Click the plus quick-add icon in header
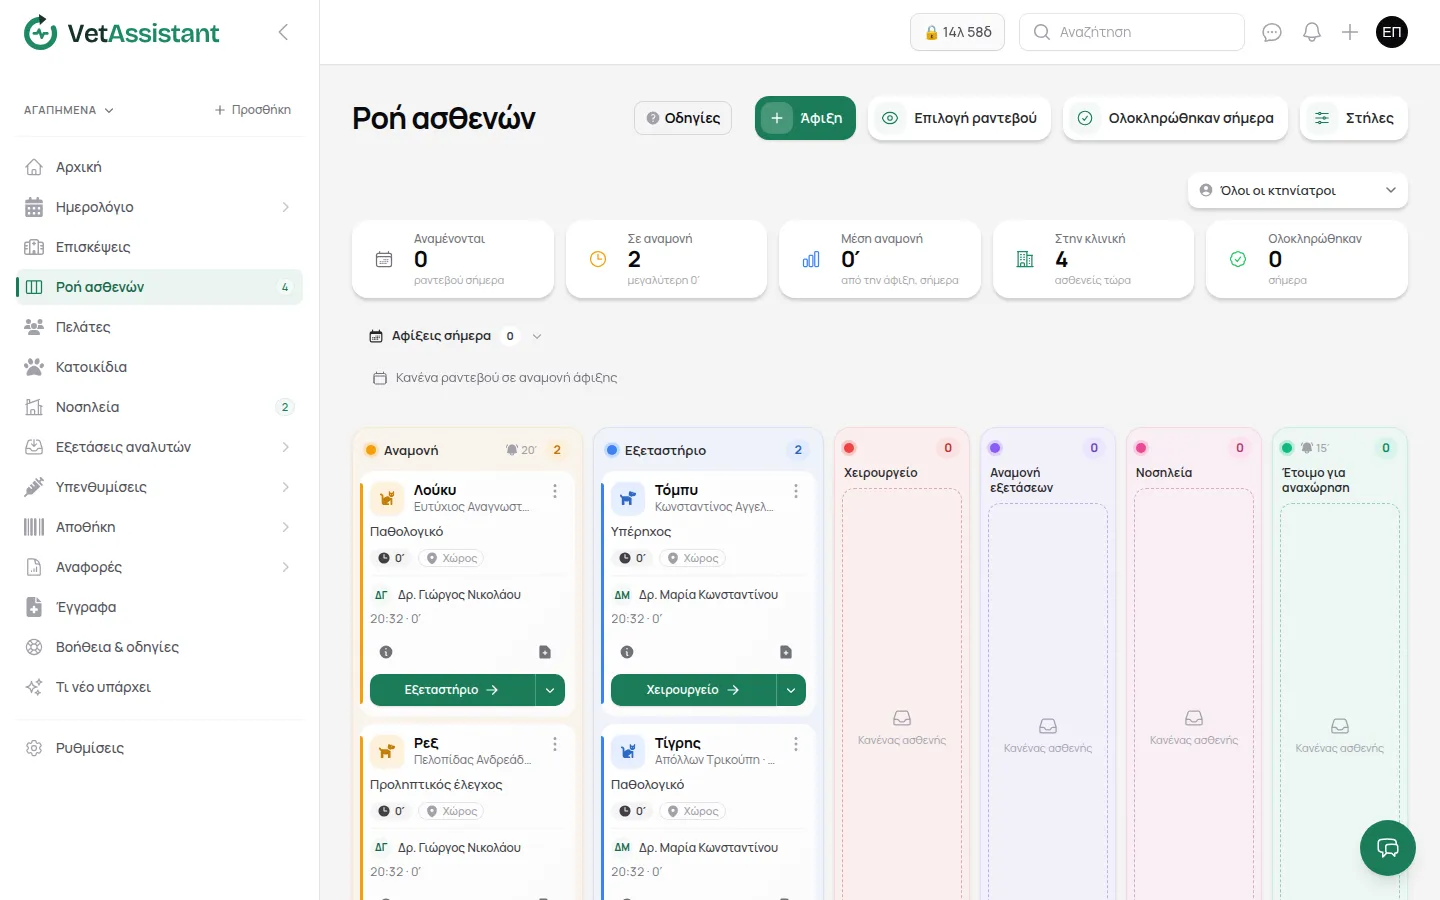Viewport: 1440px width, 900px height. (x=1350, y=32)
